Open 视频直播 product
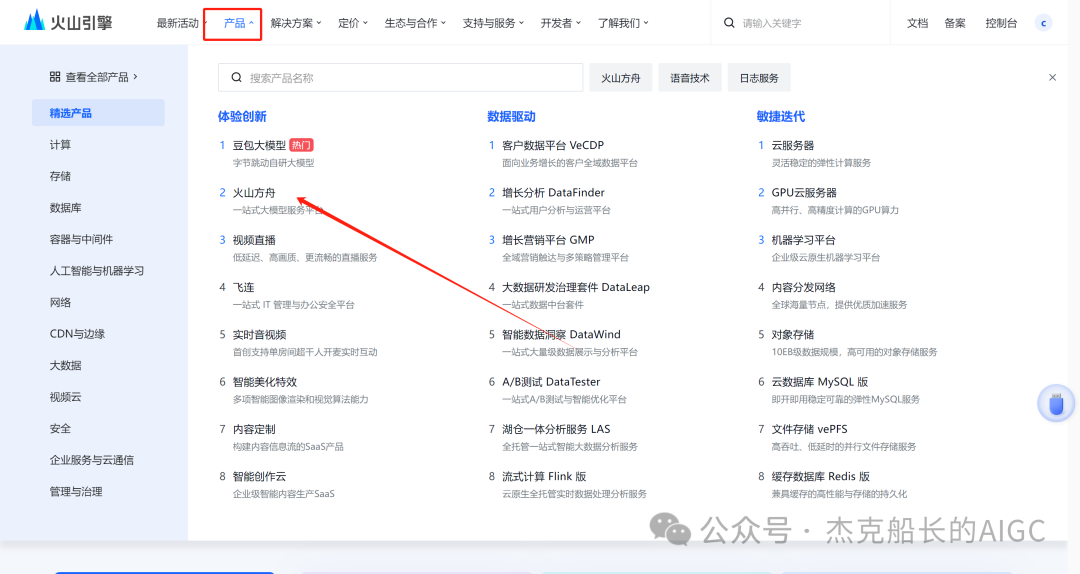Viewport: 1080px width, 574px height. [253, 240]
